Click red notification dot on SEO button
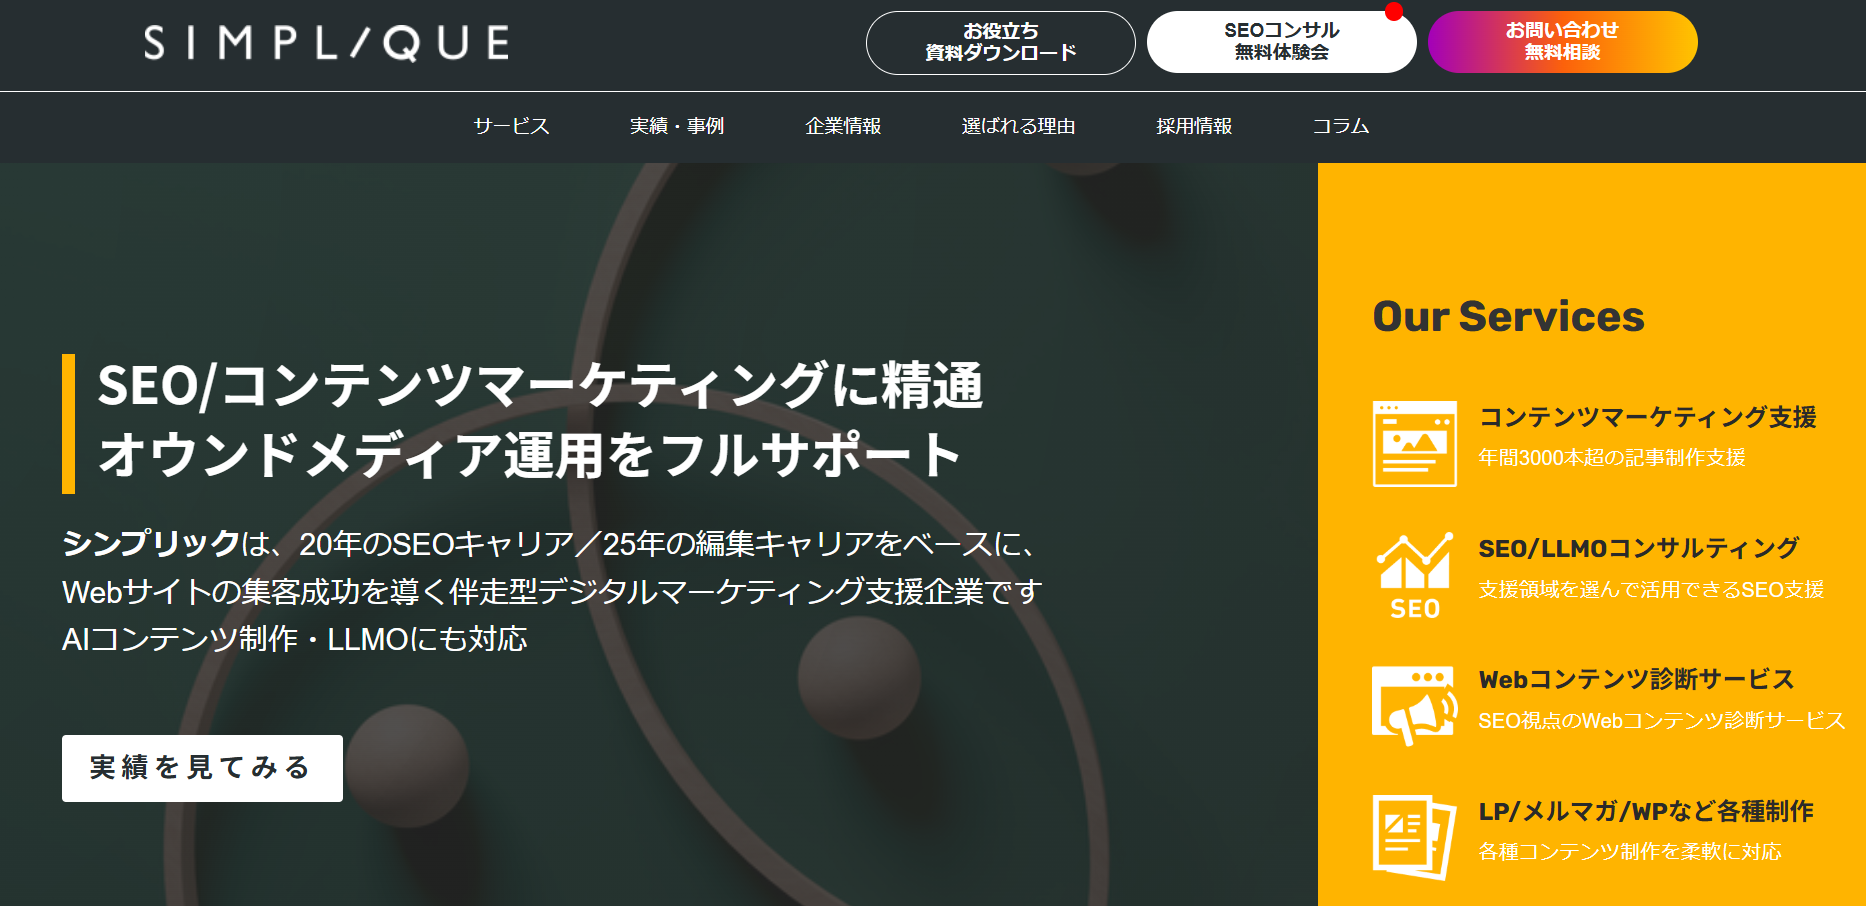This screenshot has height=906, width=1866. (1394, 12)
